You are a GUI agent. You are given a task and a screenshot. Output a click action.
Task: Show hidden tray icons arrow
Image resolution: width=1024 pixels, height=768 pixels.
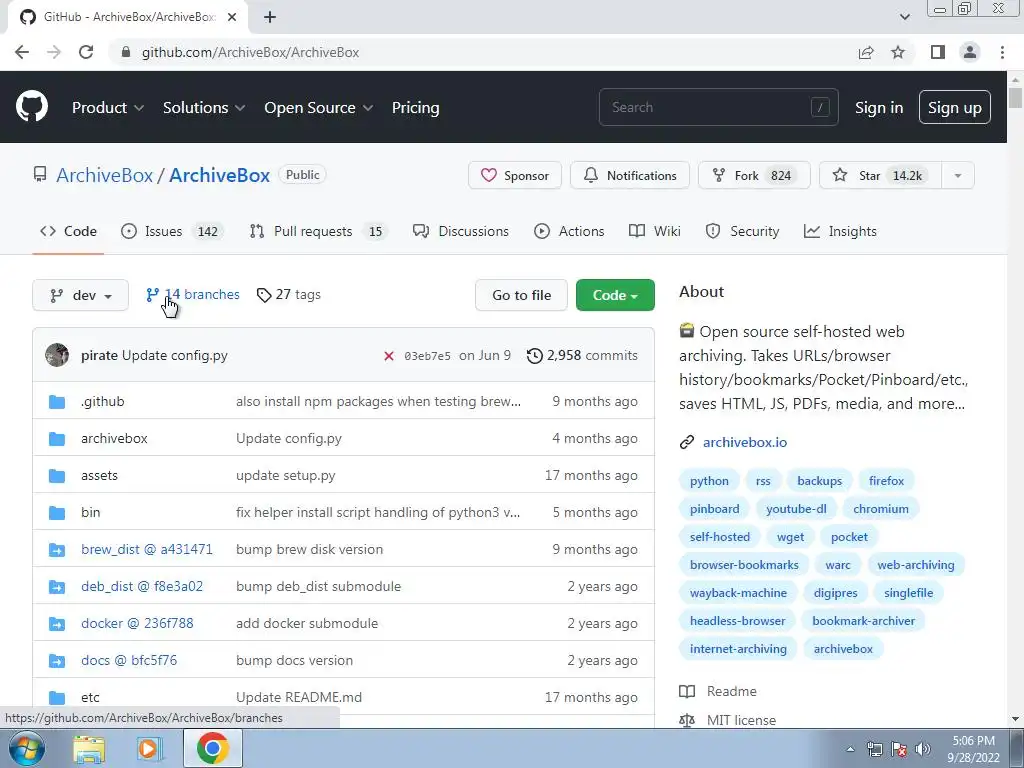pos(850,750)
